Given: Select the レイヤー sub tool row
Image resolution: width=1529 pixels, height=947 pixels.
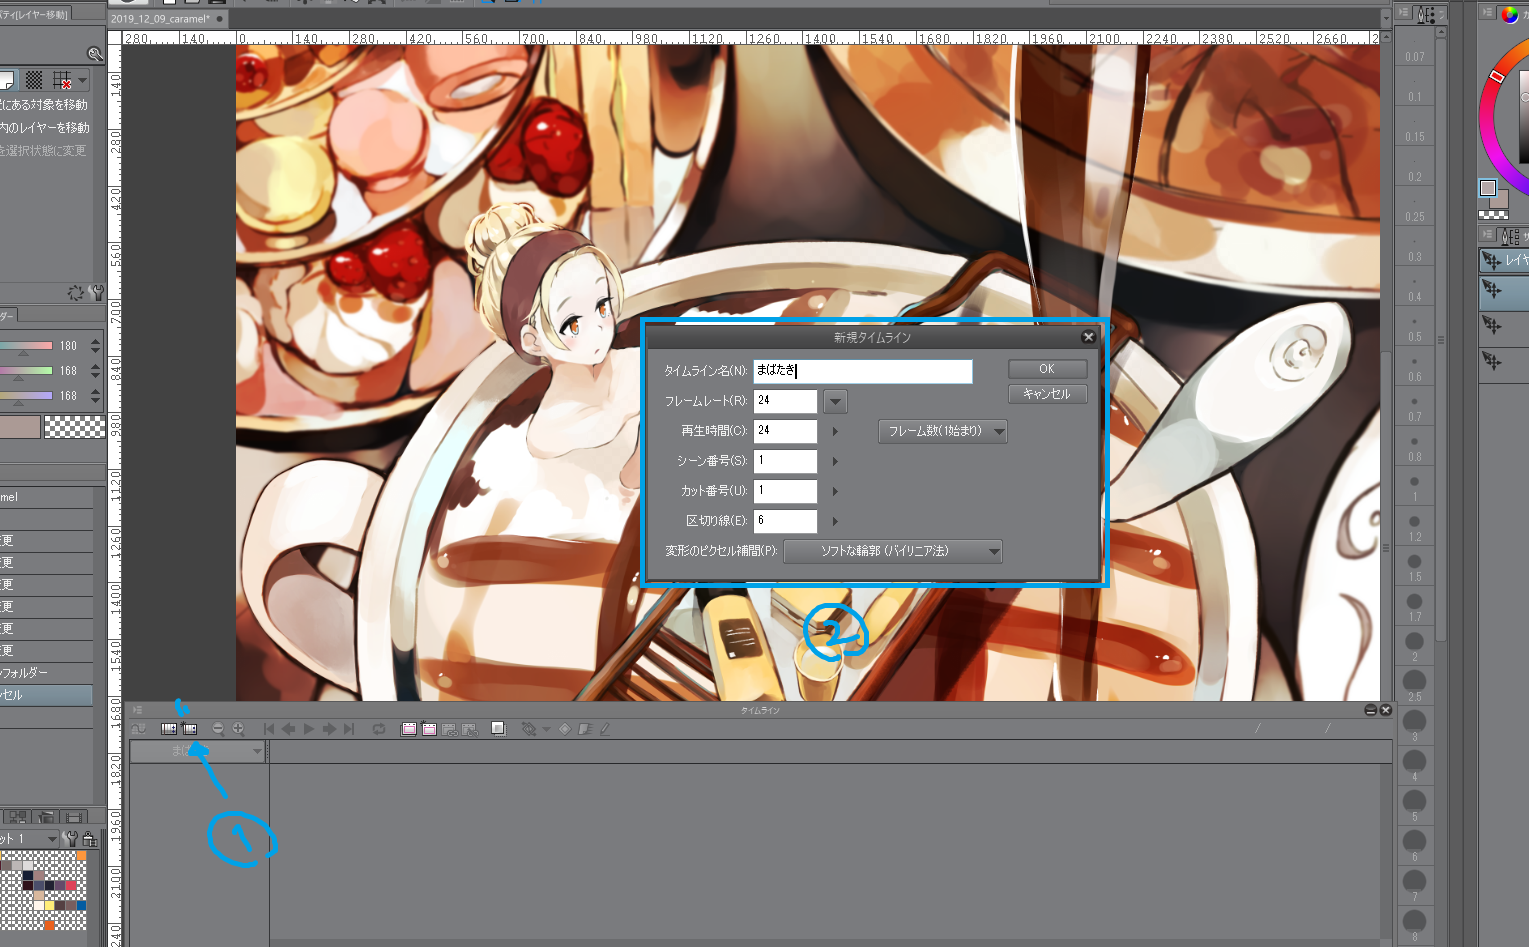Looking at the screenshot, I should coord(1504,260).
